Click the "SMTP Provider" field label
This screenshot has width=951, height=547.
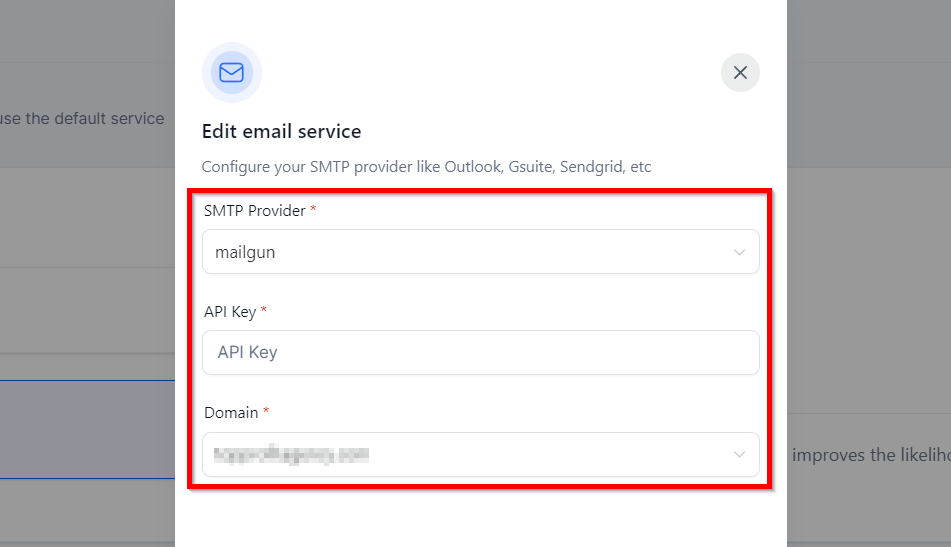point(254,210)
